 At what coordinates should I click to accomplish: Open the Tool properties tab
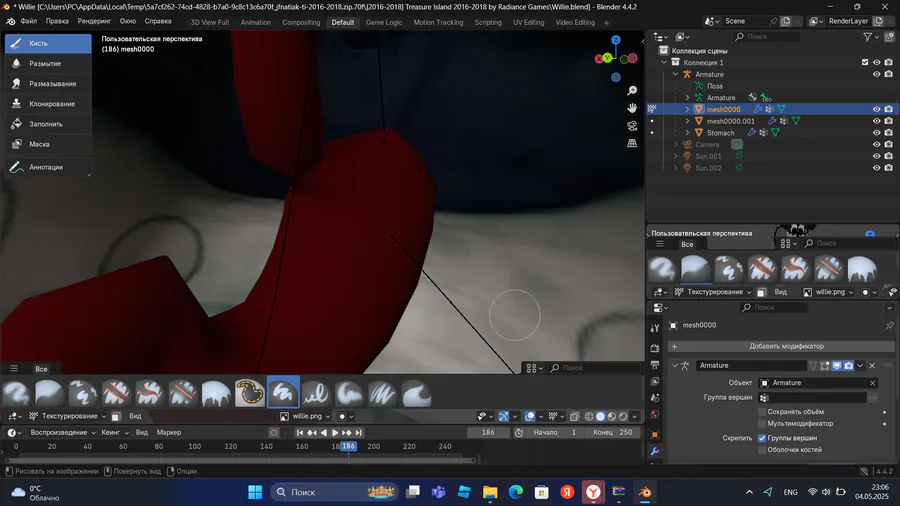(x=655, y=328)
